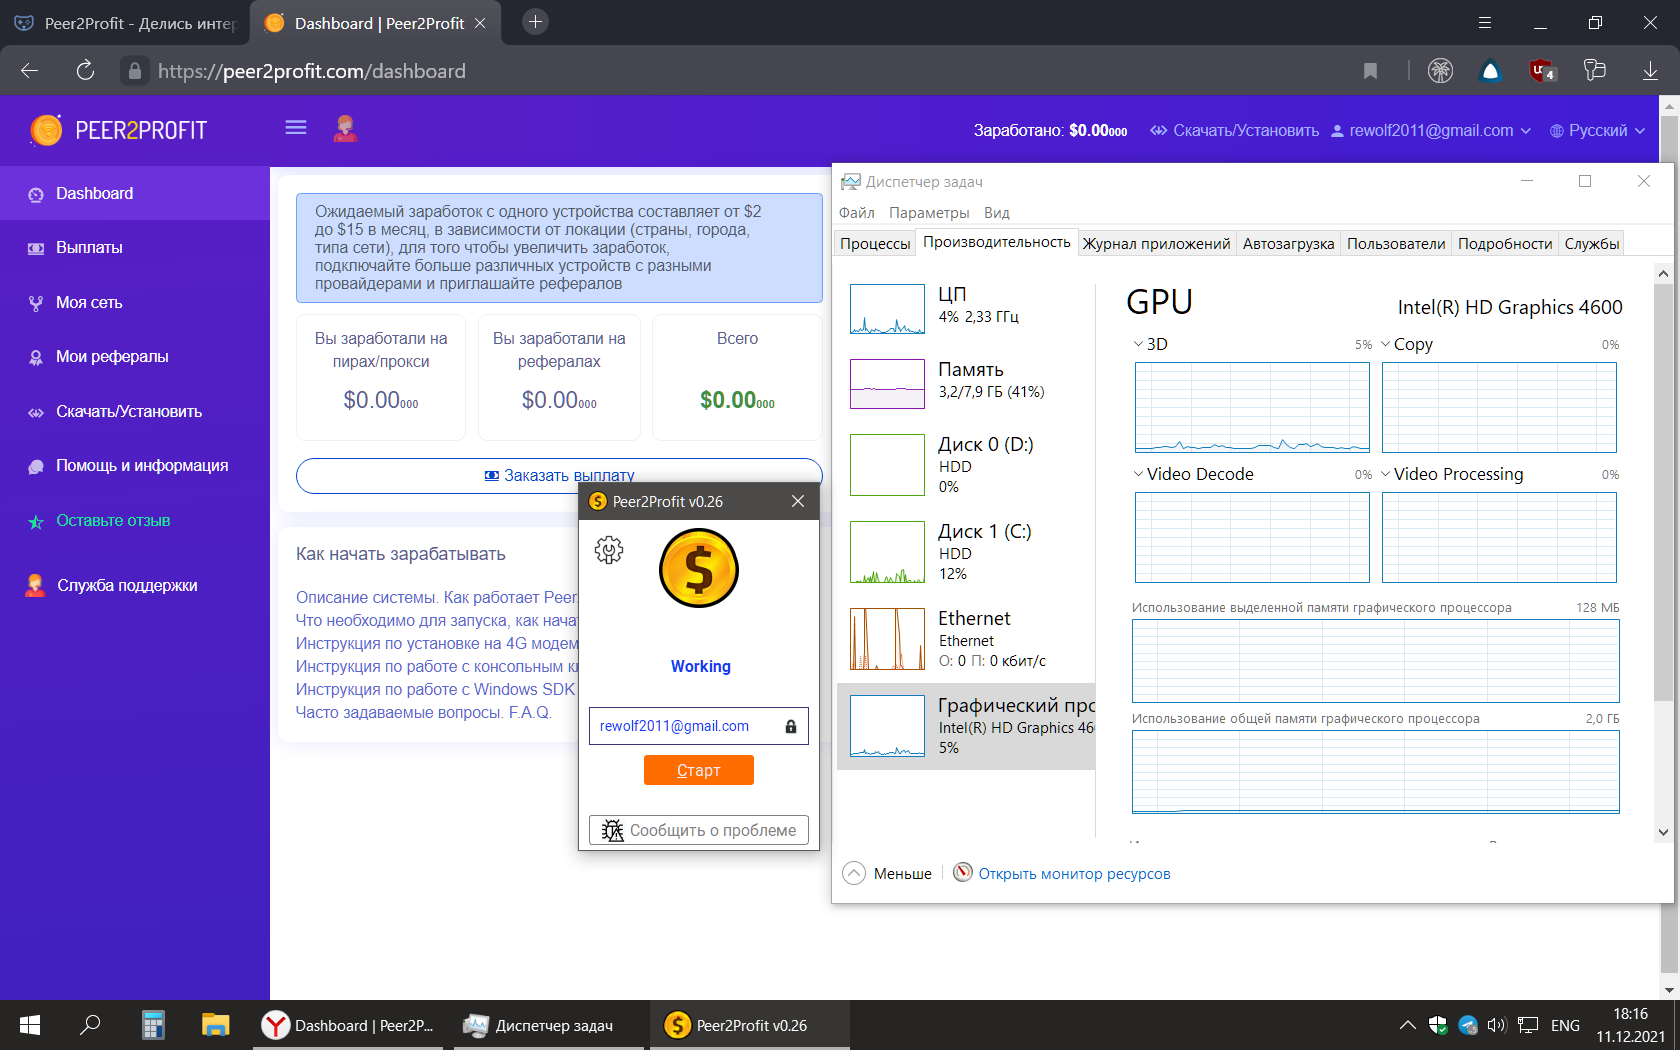Screen dimensions: 1680x1050
Task: Open calculator icon on taskbar
Action: point(153,1025)
